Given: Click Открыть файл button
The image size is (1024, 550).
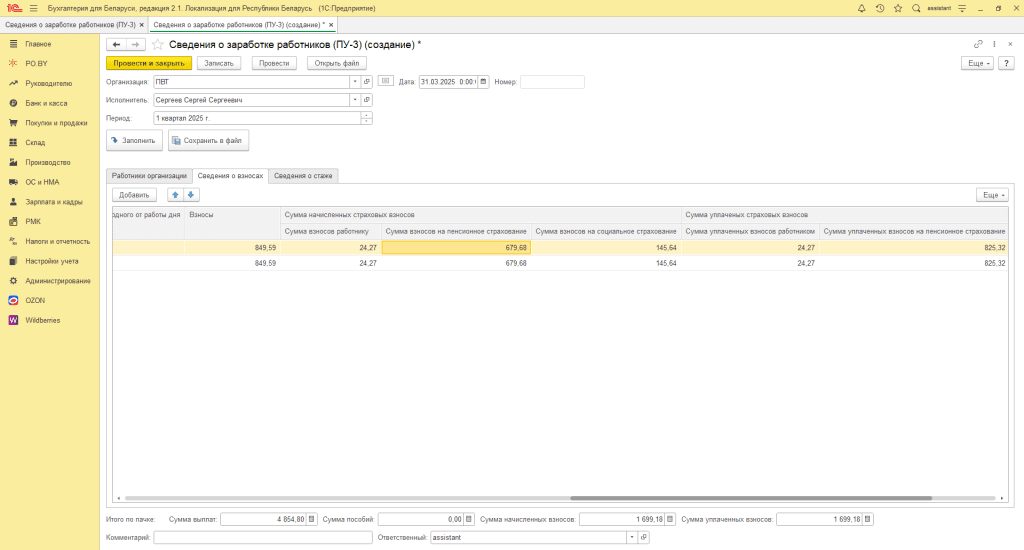Looking at the screenshot, I should [337, 63].
